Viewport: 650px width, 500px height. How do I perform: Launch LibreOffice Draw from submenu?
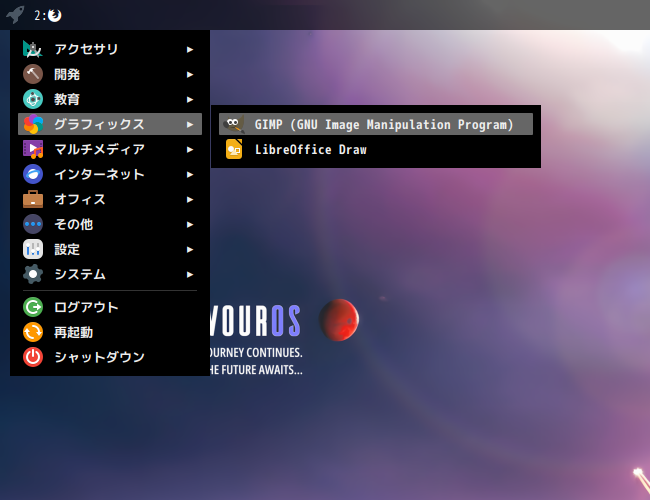coord(376,149)
